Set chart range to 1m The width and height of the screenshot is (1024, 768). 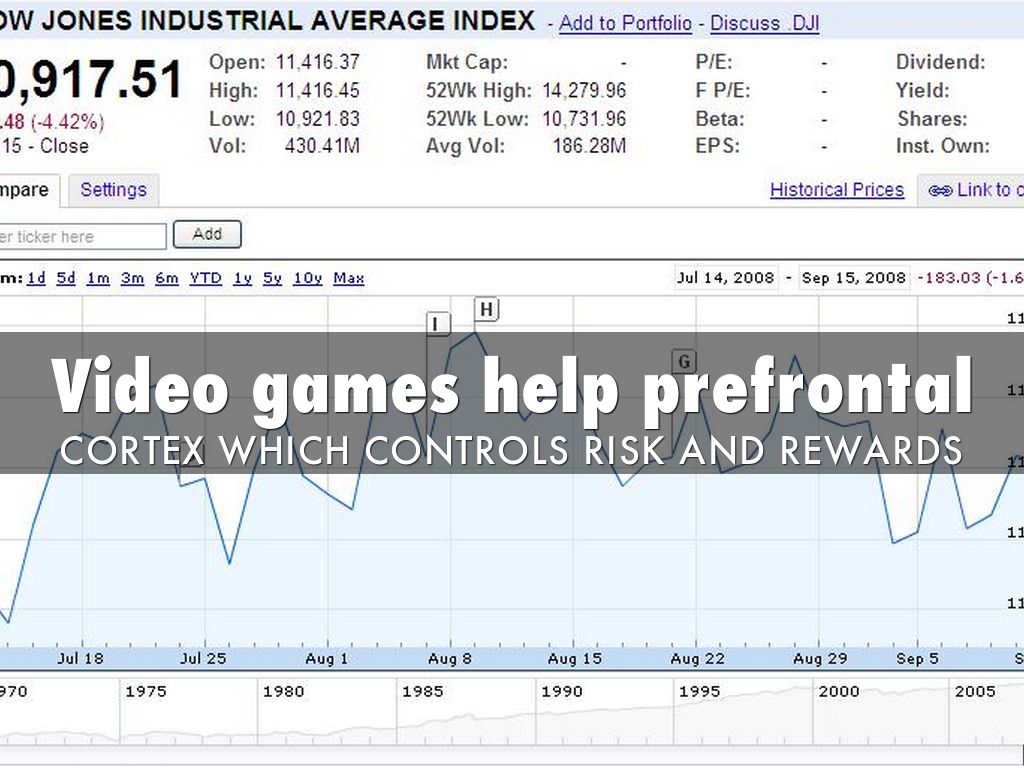(98, 278)
